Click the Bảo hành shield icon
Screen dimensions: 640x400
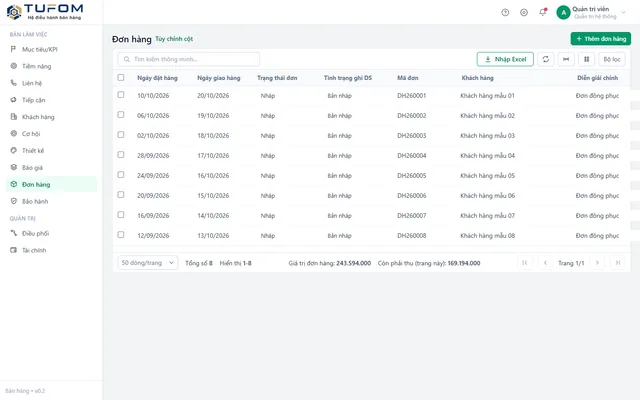tap(13, 201)
